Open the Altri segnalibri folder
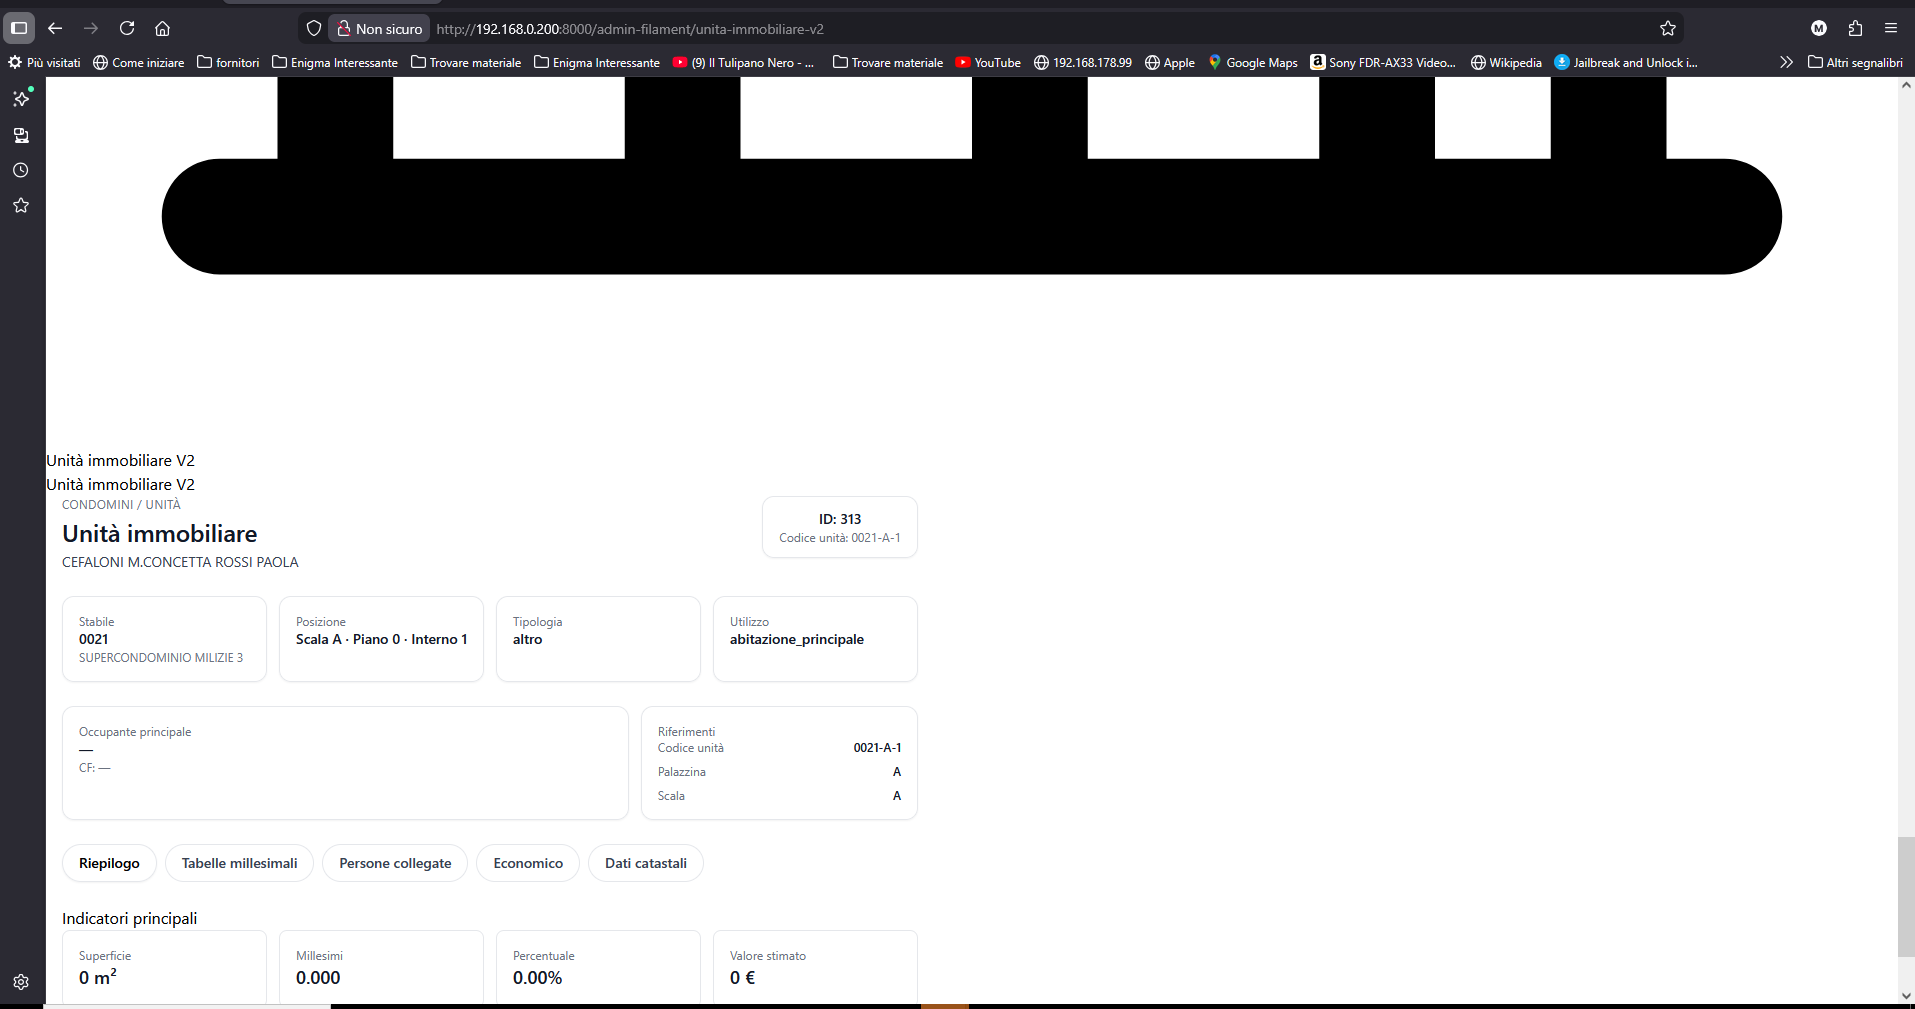Image resolution: width=1915 pixels, height=1009 pixels. click(x=1855, y=62)
